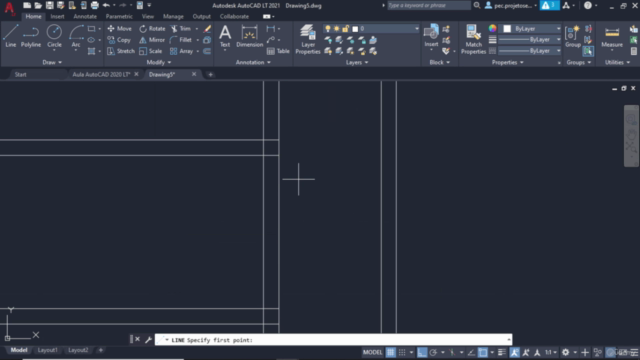
Task: Click the add layout plus button
Action: 100,350
